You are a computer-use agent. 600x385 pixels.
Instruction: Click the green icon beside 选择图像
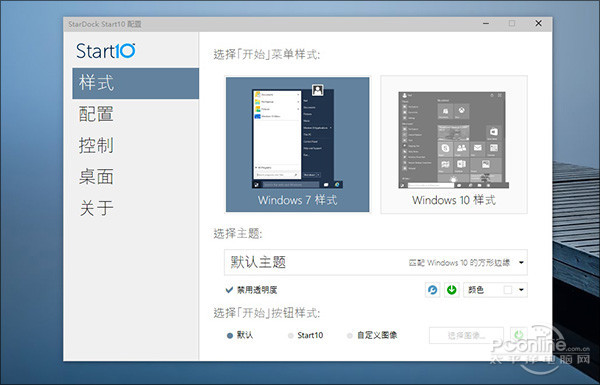(x=518, y=336)
